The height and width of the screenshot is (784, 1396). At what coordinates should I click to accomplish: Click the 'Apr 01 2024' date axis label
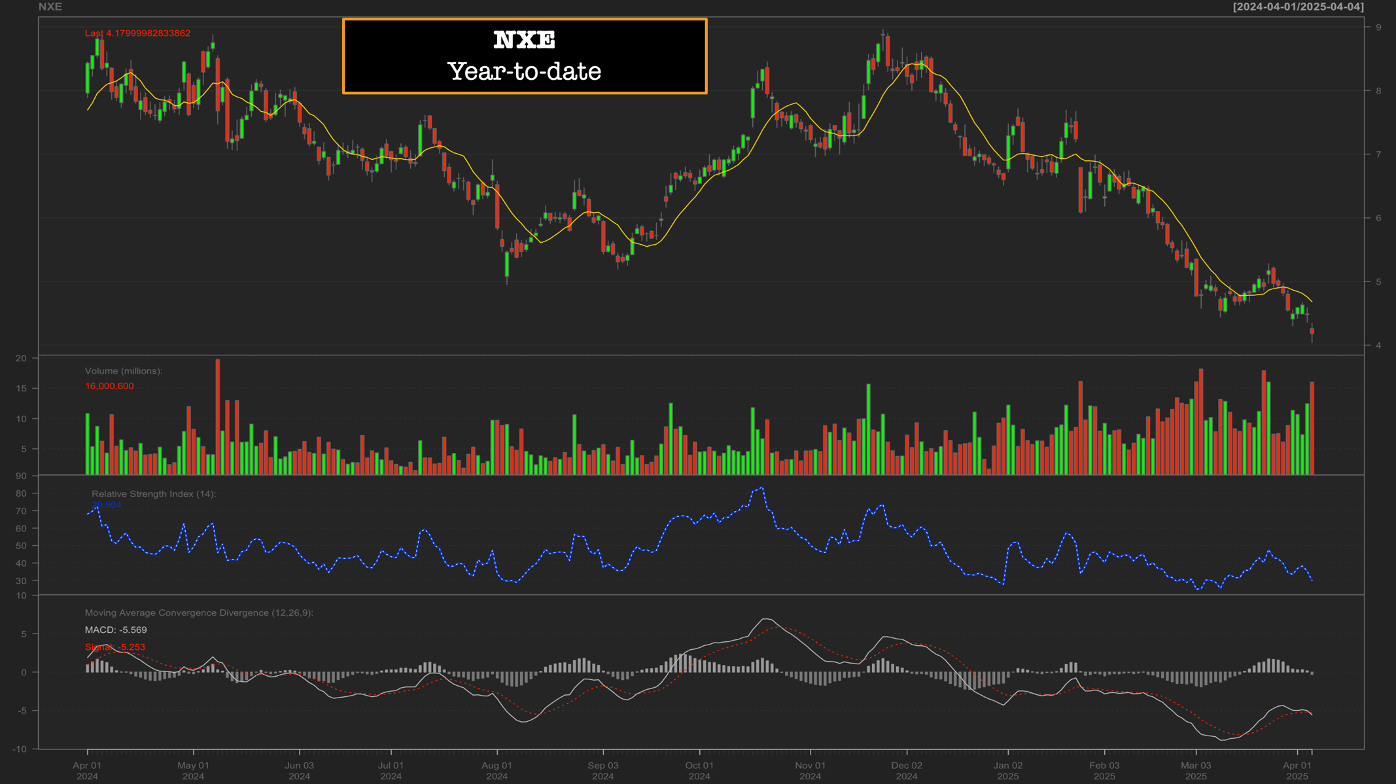[x=87, y=770]
